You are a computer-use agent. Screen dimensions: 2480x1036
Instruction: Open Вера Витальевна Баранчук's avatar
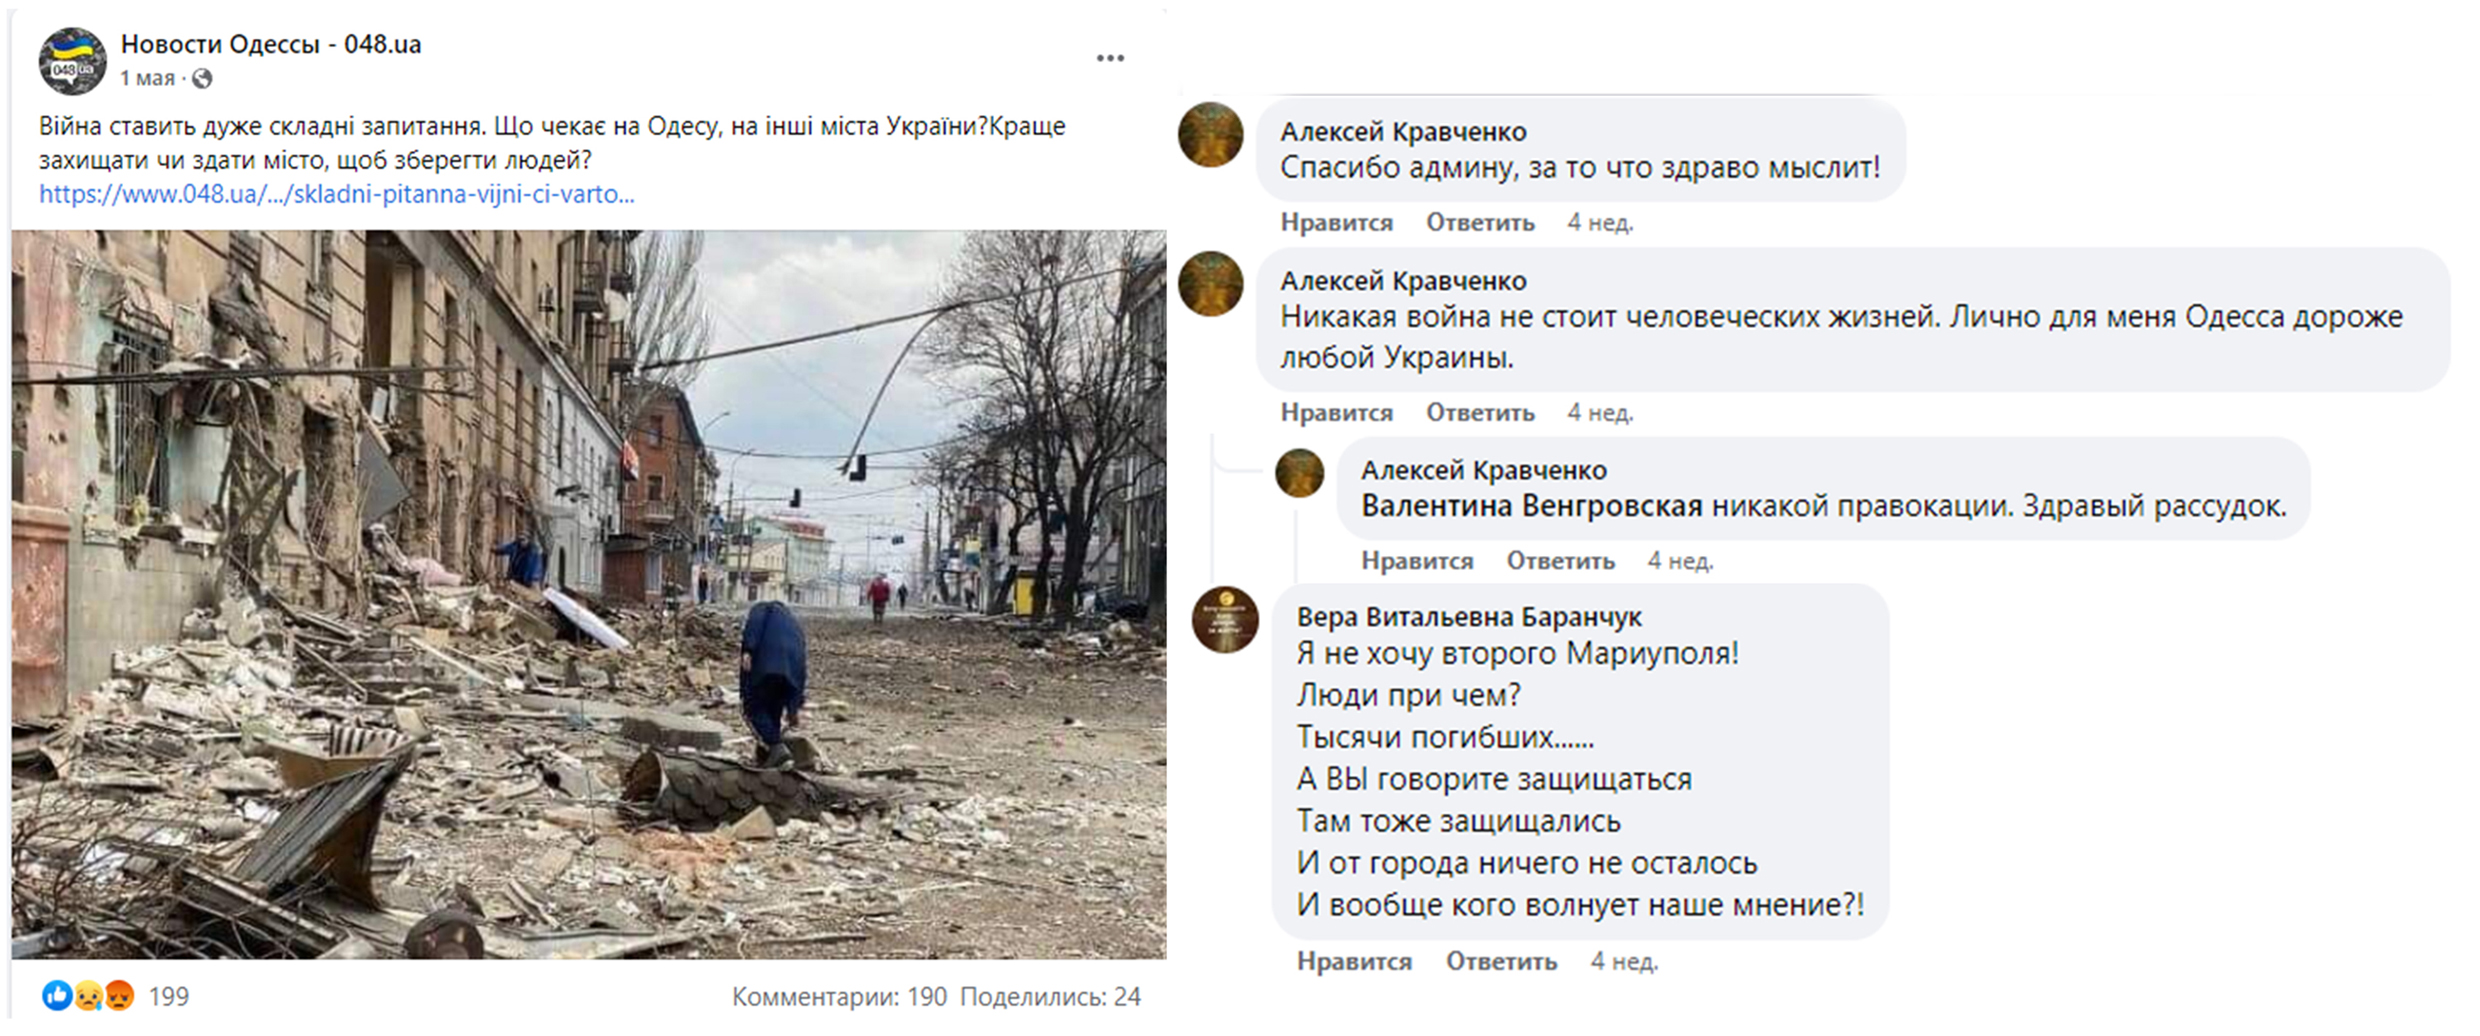point(1225,619)
